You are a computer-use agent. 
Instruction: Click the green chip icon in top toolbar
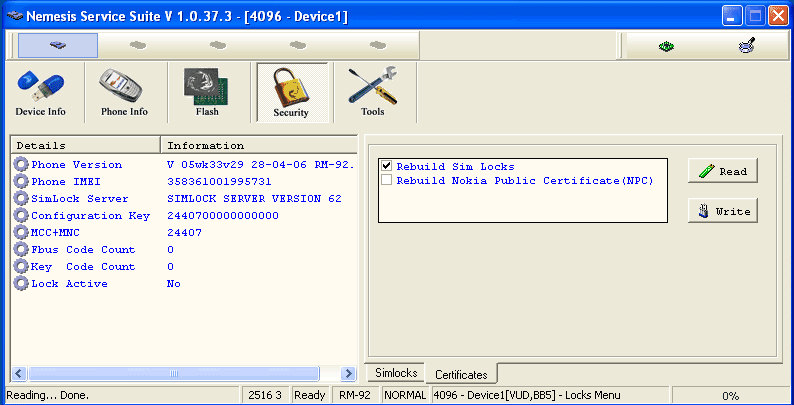point(666,46)
